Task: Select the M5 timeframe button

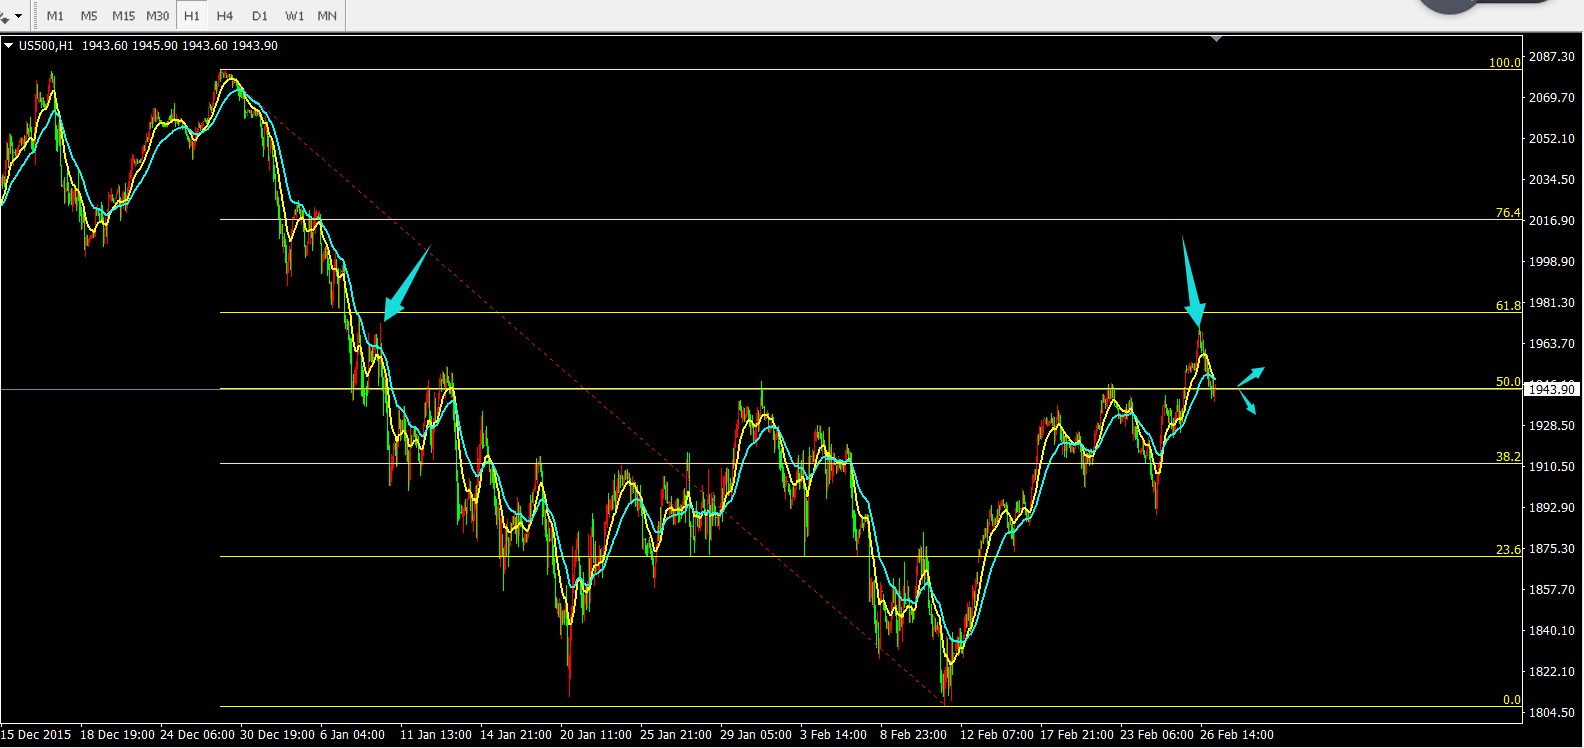Action: point(89,16)
